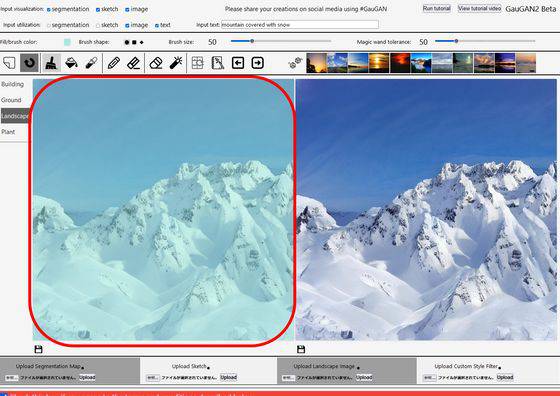Pick the eyedropper tool
The height and width of the screenshot is (396, 560).
91,63
